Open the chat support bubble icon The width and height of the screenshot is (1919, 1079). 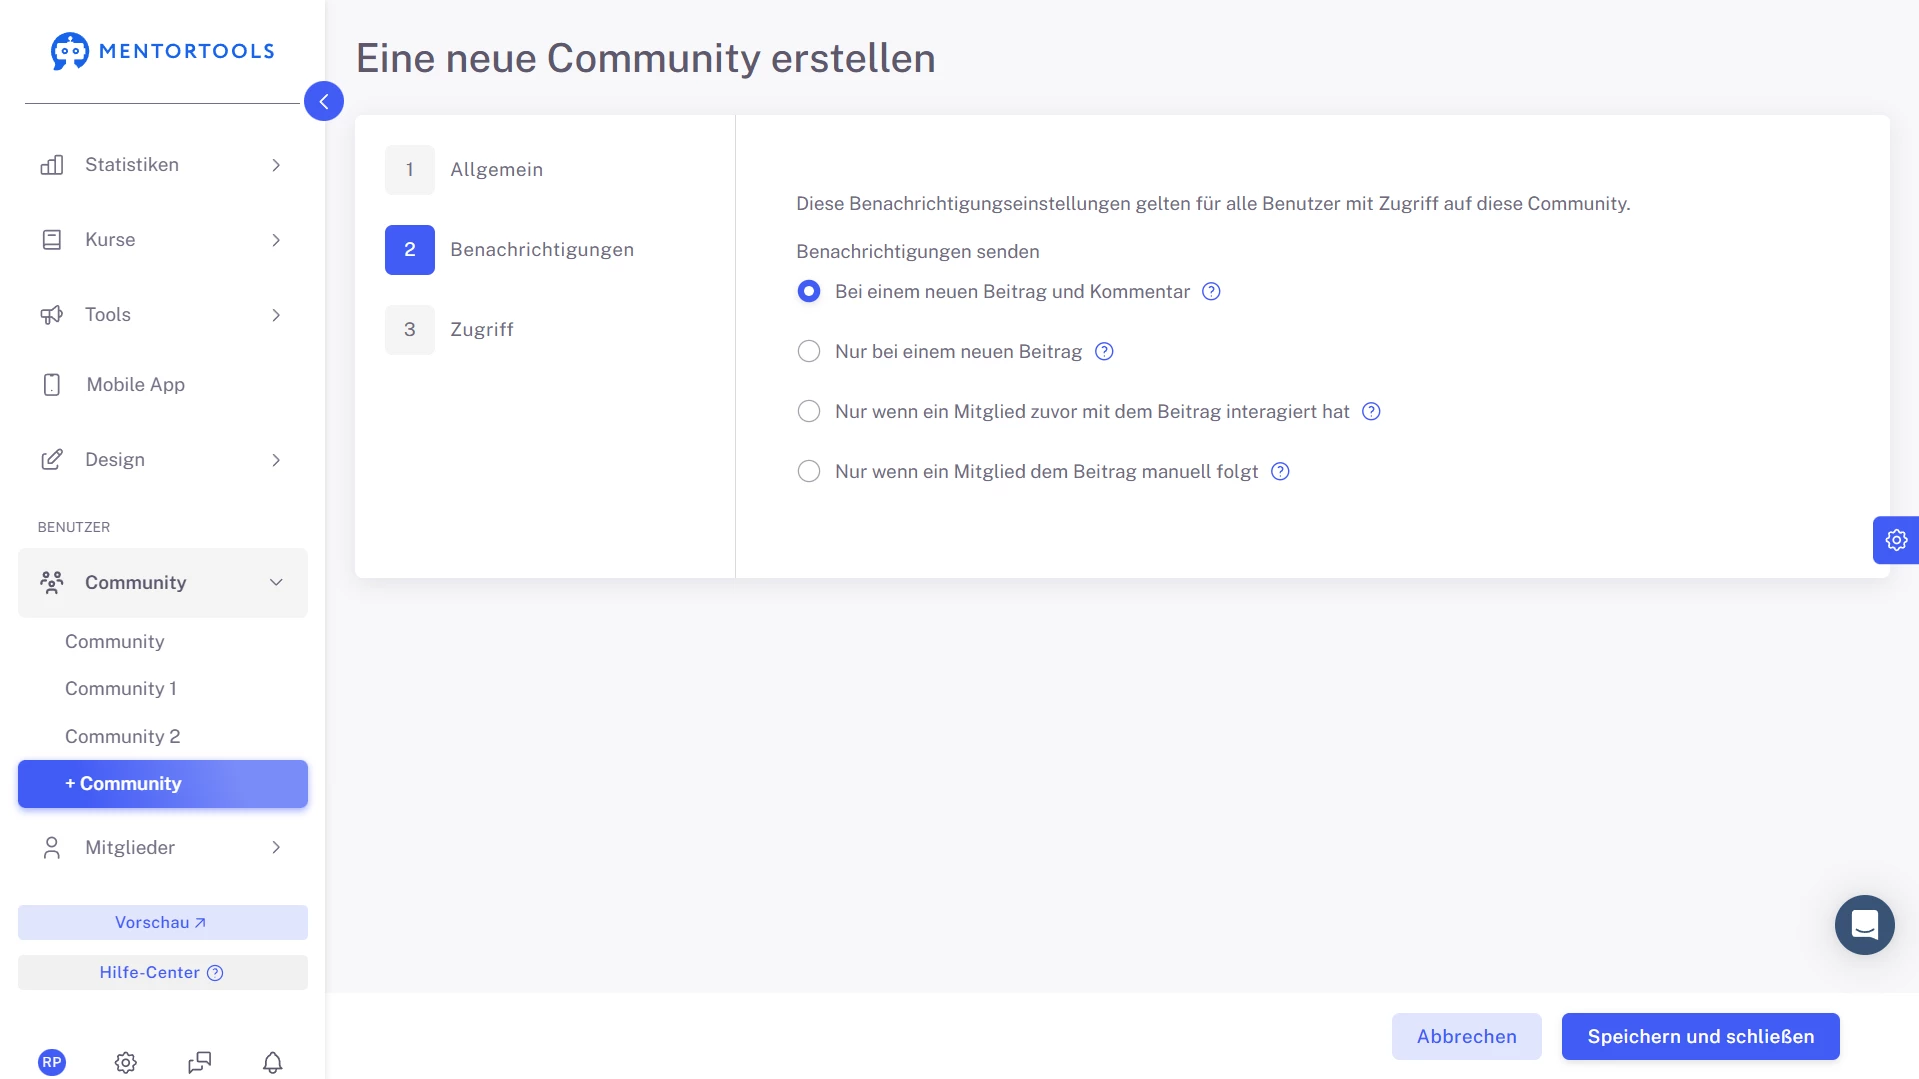(x=1864, y=925)
